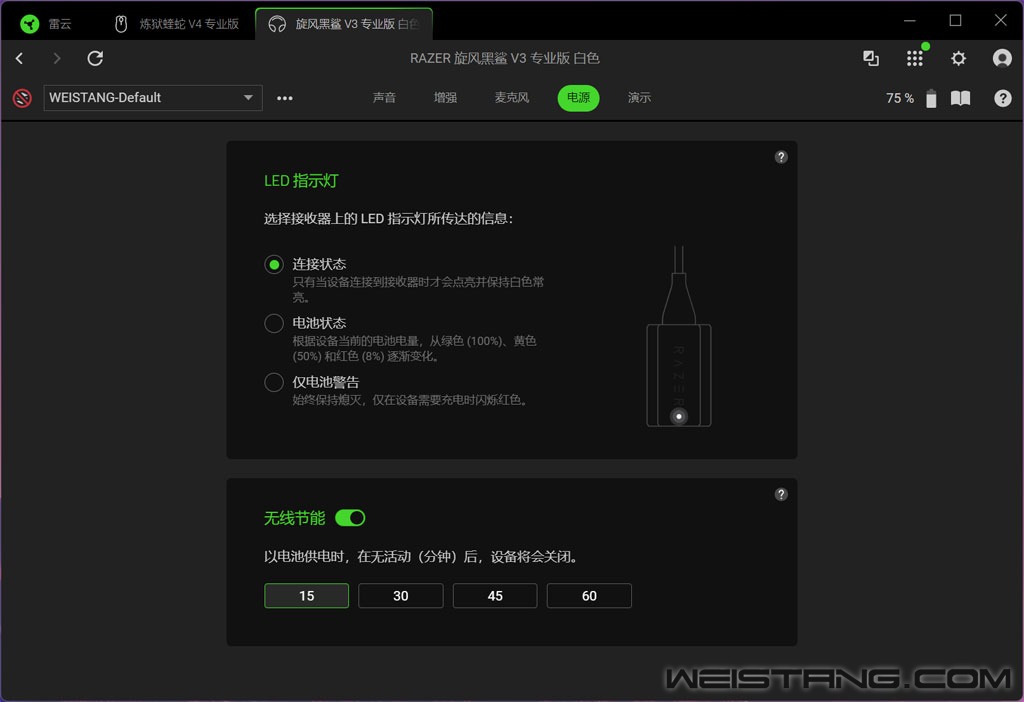Click the help question mark icon in toolbar
The height and width of the screenshot is (702, 1024).
[1002, 98]
